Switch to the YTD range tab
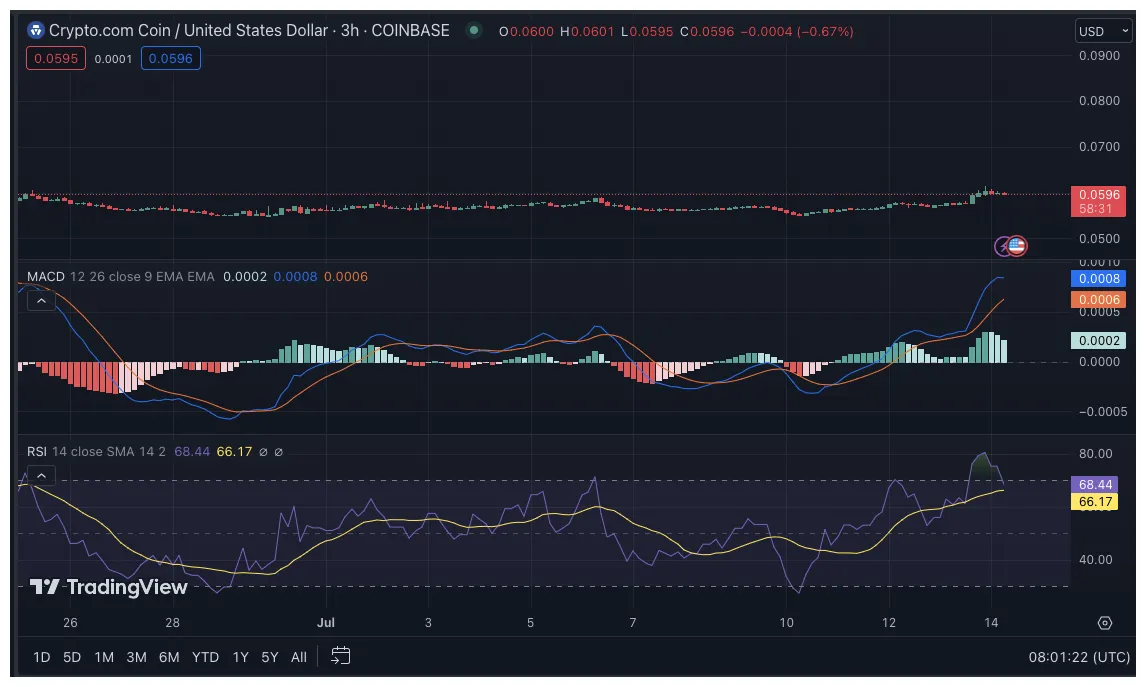 [205, 657]
